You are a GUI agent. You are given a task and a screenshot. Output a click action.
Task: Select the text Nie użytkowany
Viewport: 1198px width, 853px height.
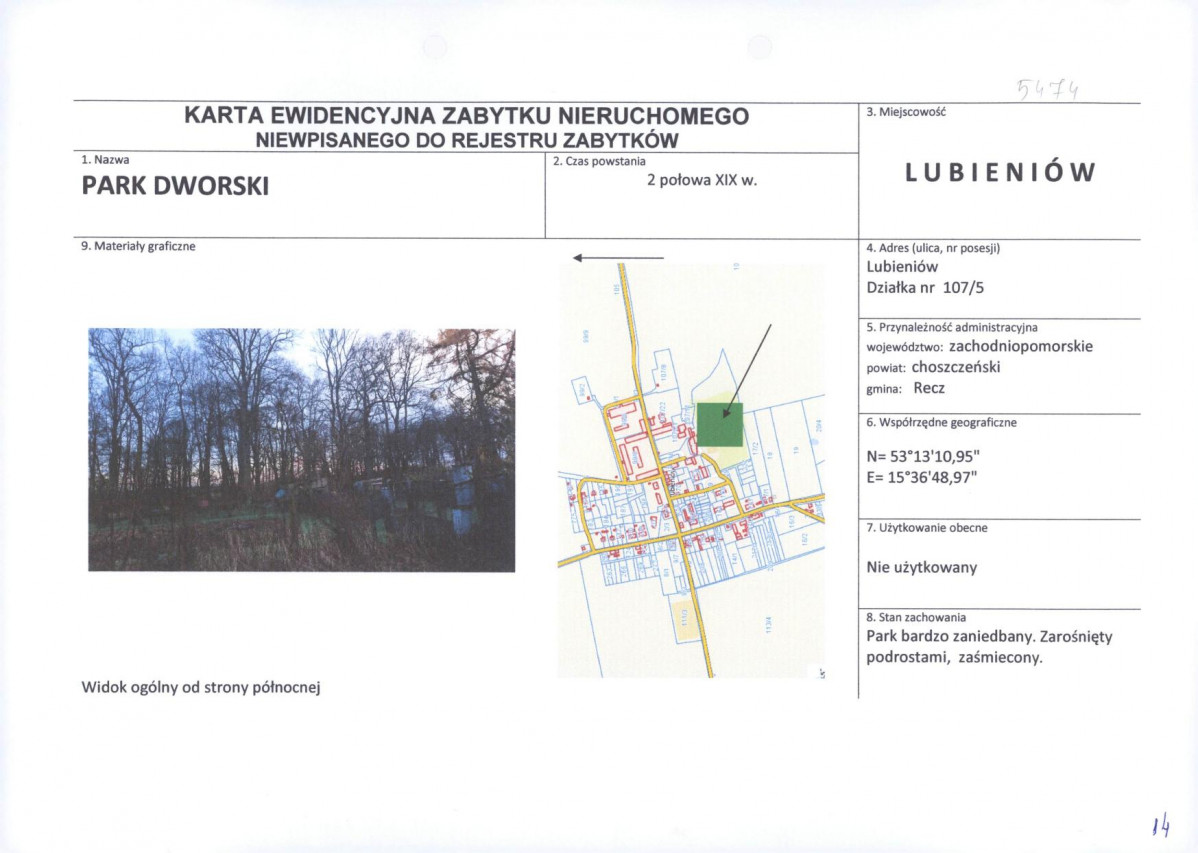click(921, 568)
